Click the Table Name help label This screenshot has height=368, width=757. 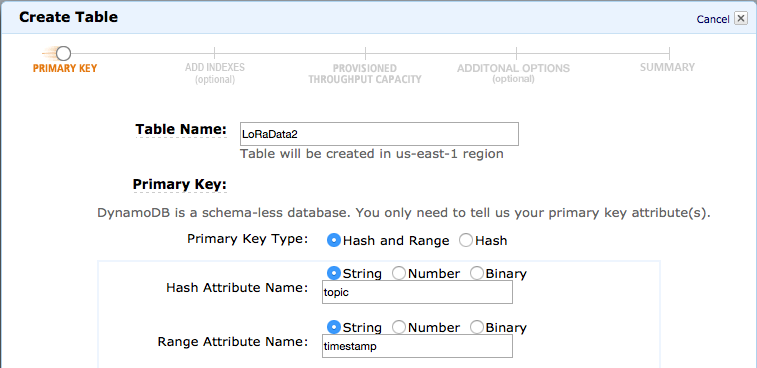click(181, 129)
